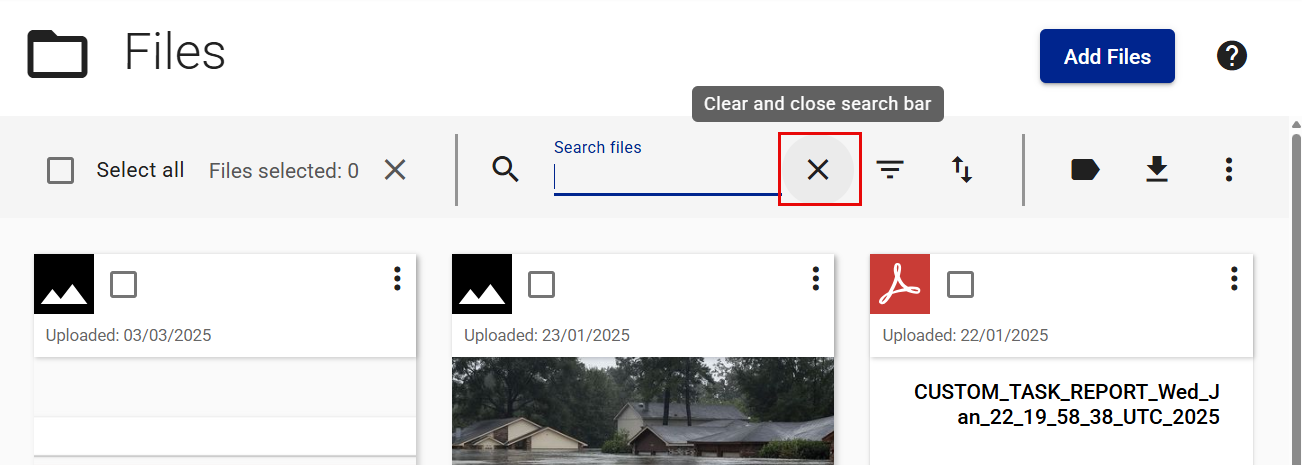Check the file uploaded 03/03/2025
The height and width of the screenshot is (465, 1302).
pyautogui.click(x=124, y=285)
